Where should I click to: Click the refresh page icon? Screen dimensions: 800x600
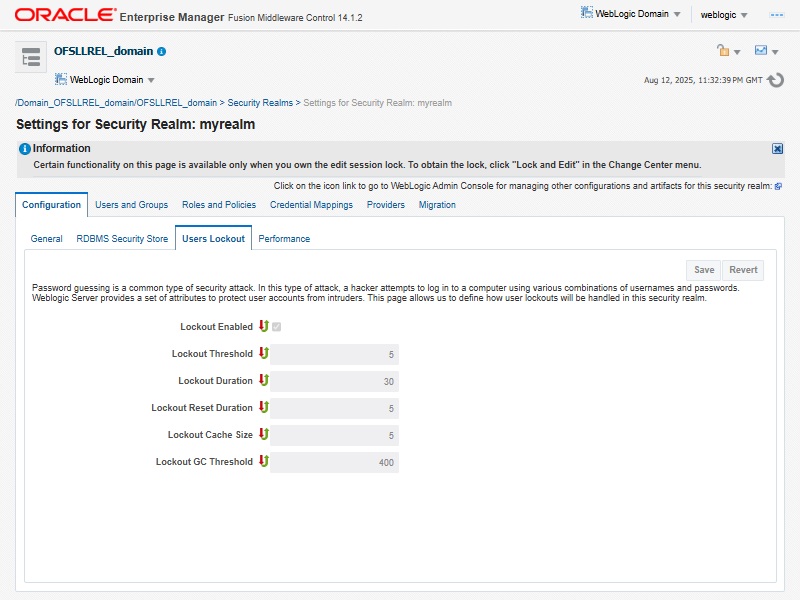(x=775, y=80)
